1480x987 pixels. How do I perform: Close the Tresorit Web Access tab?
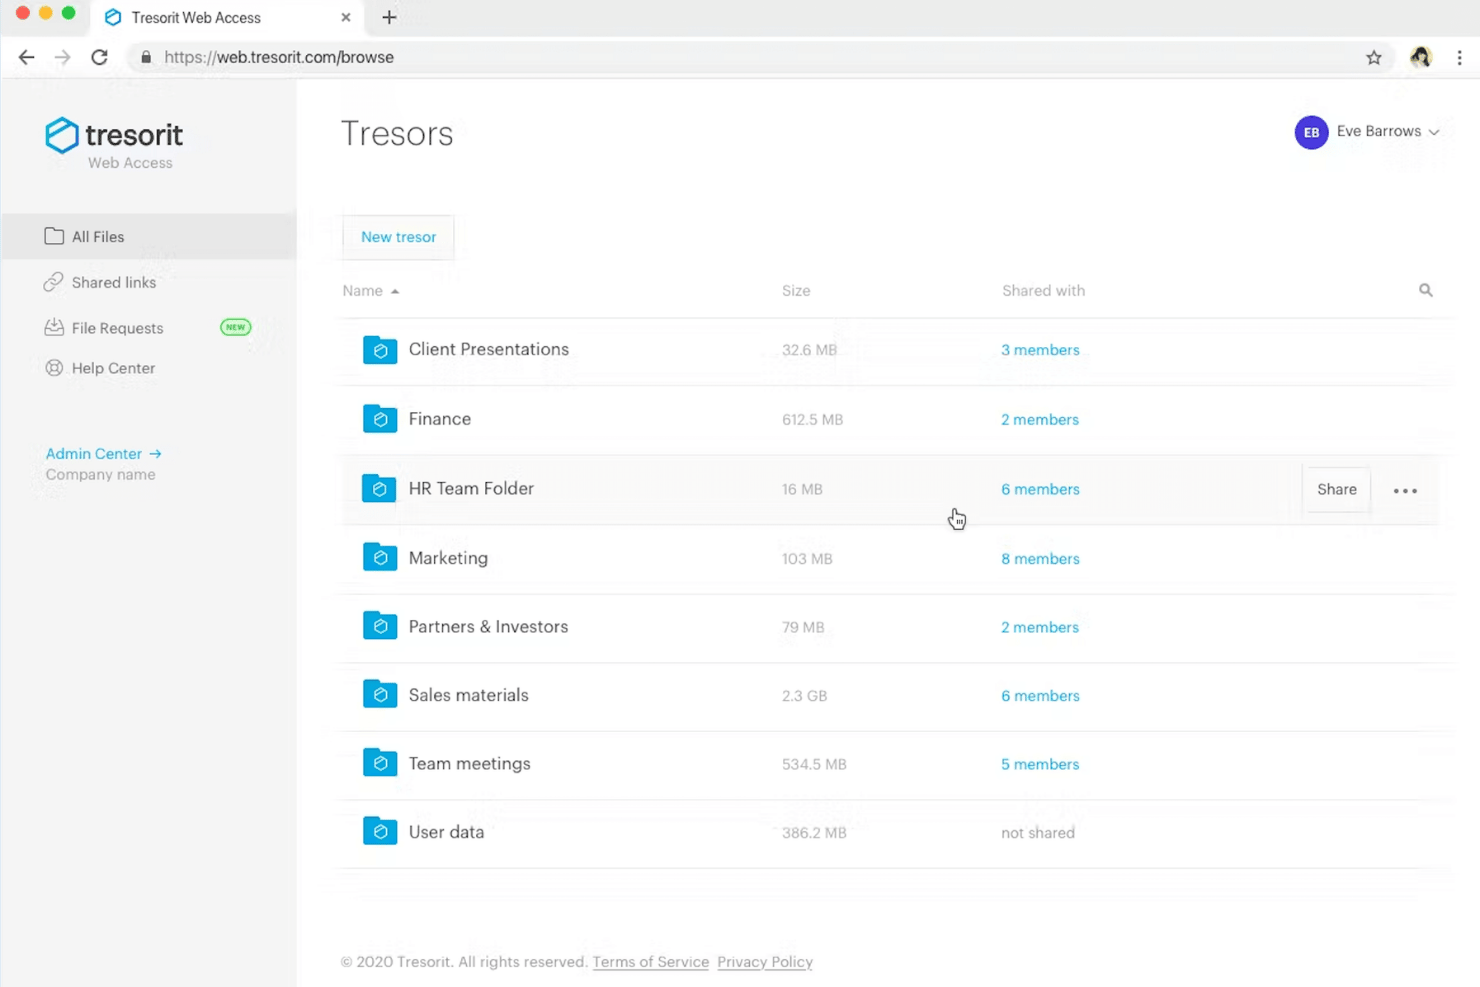[x=346, y=17]
